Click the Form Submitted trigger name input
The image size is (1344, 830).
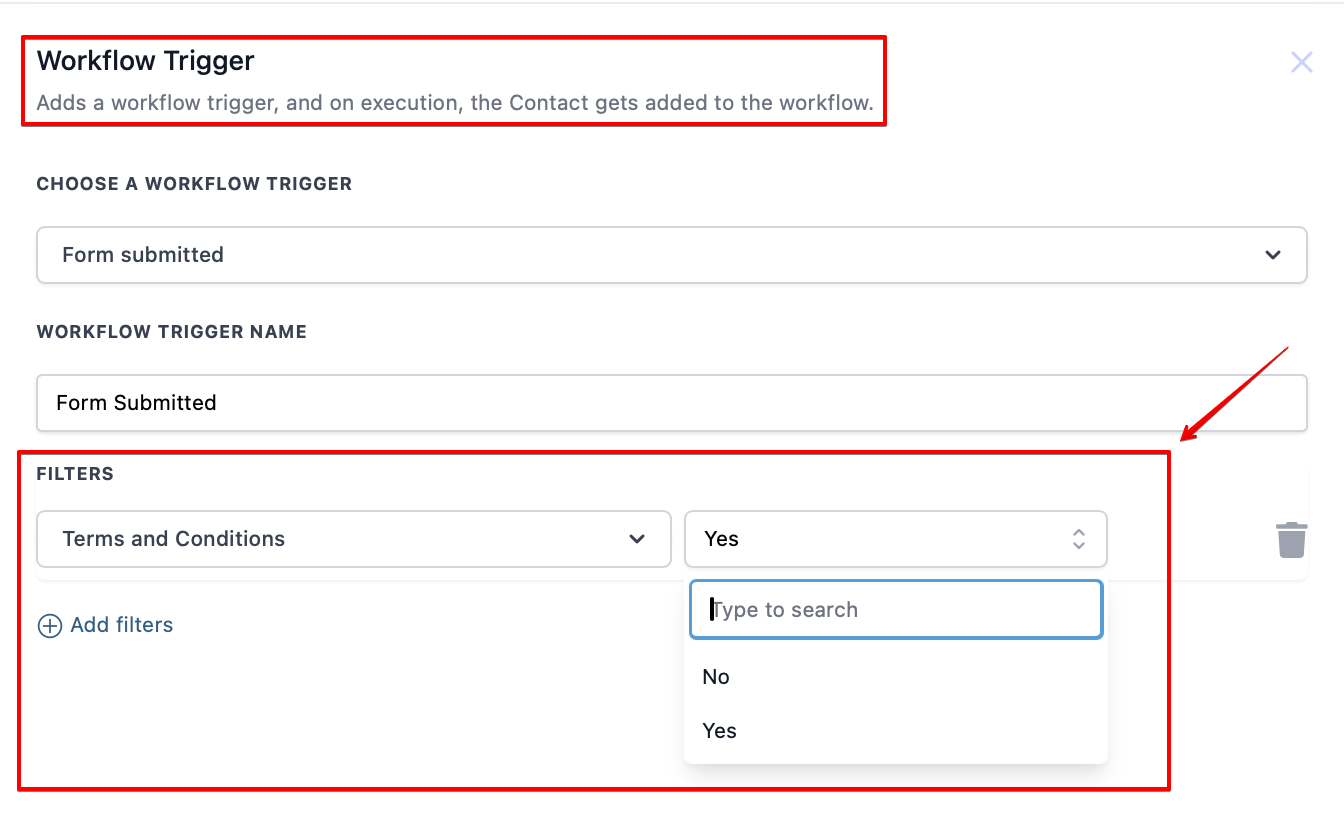[670, 403]
